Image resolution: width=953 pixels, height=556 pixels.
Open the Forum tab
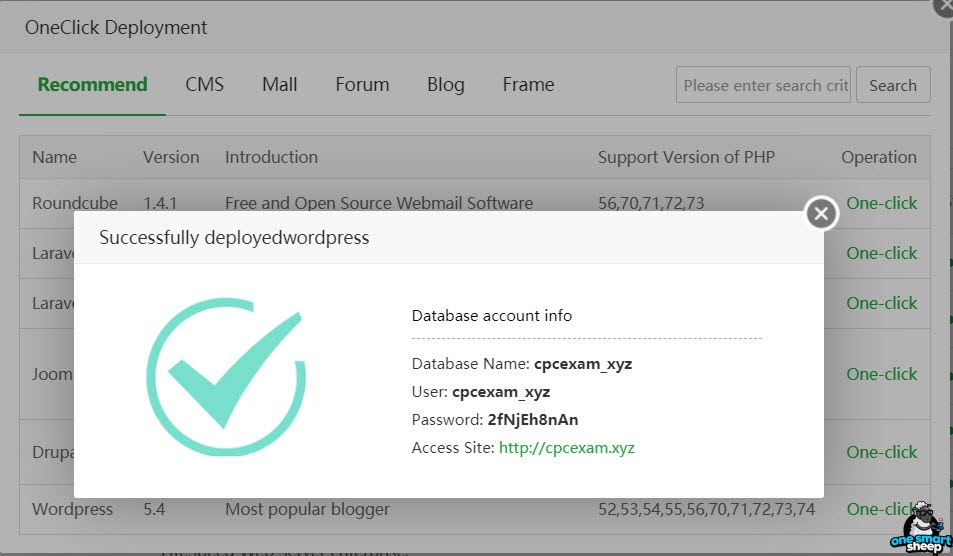(362, 84)
